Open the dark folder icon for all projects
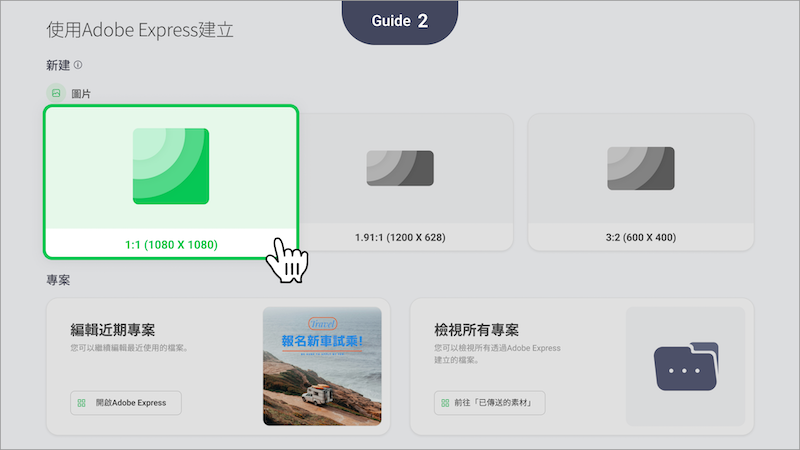Screen dimensions: 800x450 (685, 366)
